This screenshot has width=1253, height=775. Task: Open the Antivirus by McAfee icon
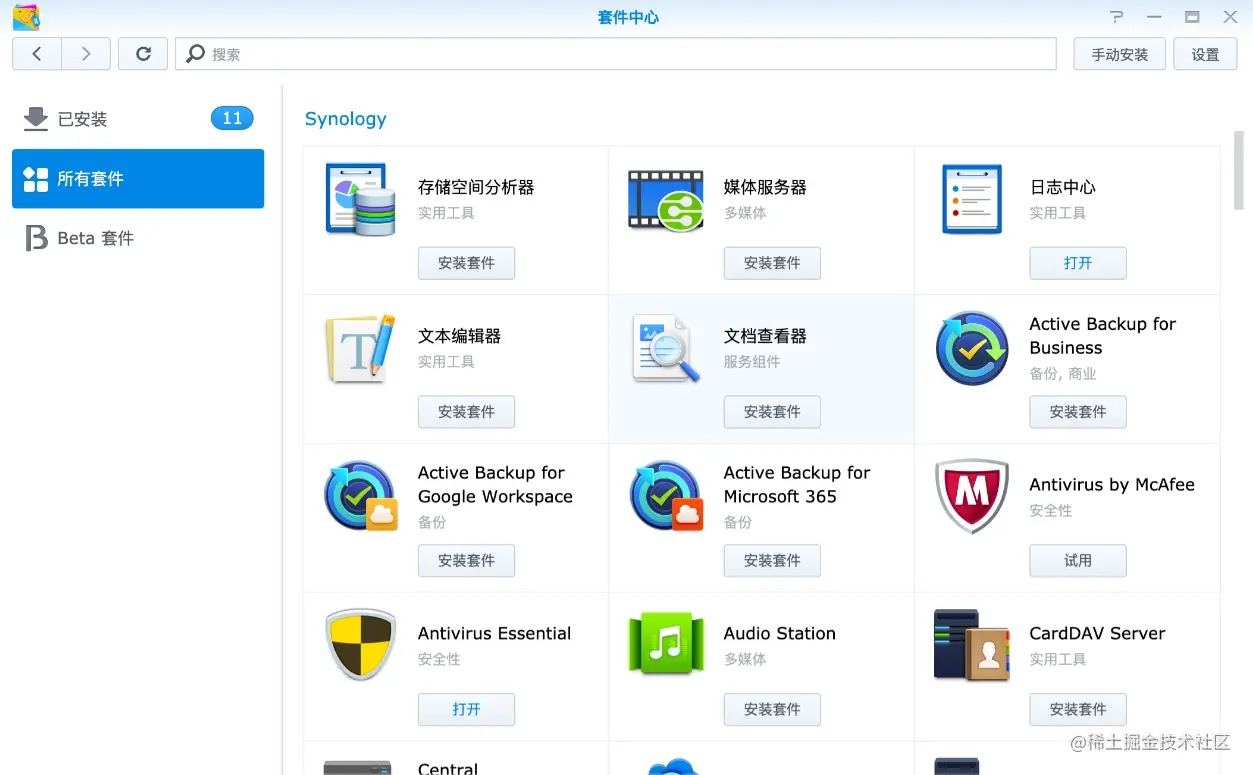(972, 497)
